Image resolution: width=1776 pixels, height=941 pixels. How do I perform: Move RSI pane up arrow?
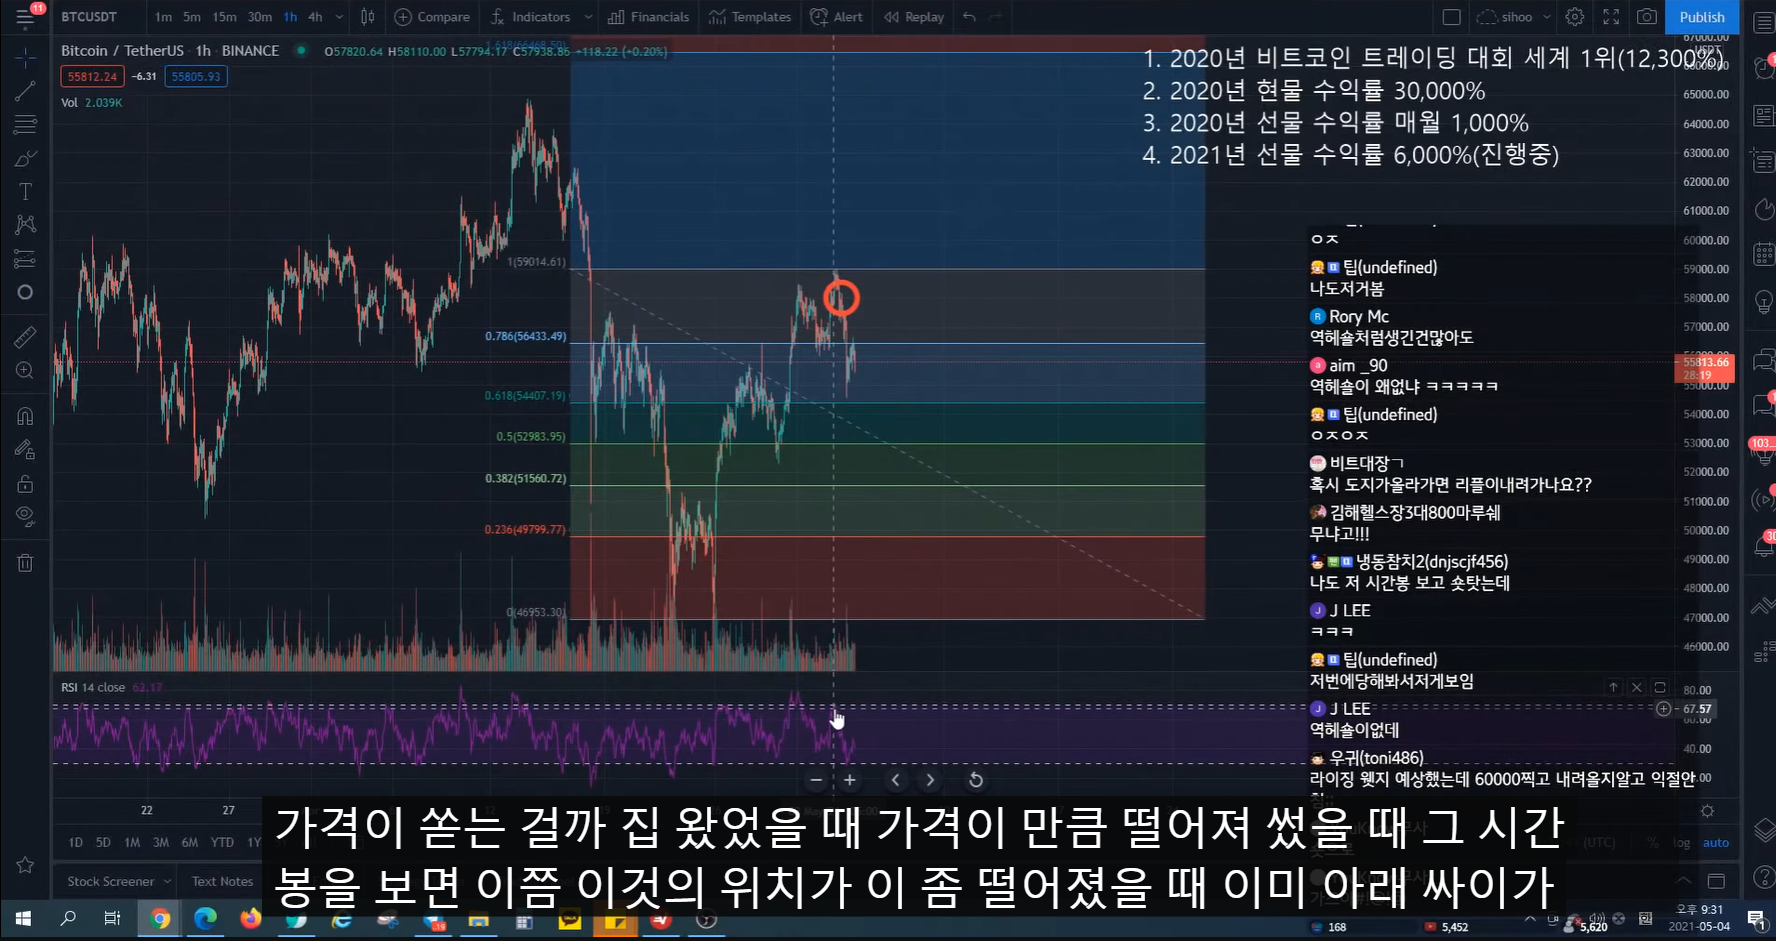pos(1613,687)
